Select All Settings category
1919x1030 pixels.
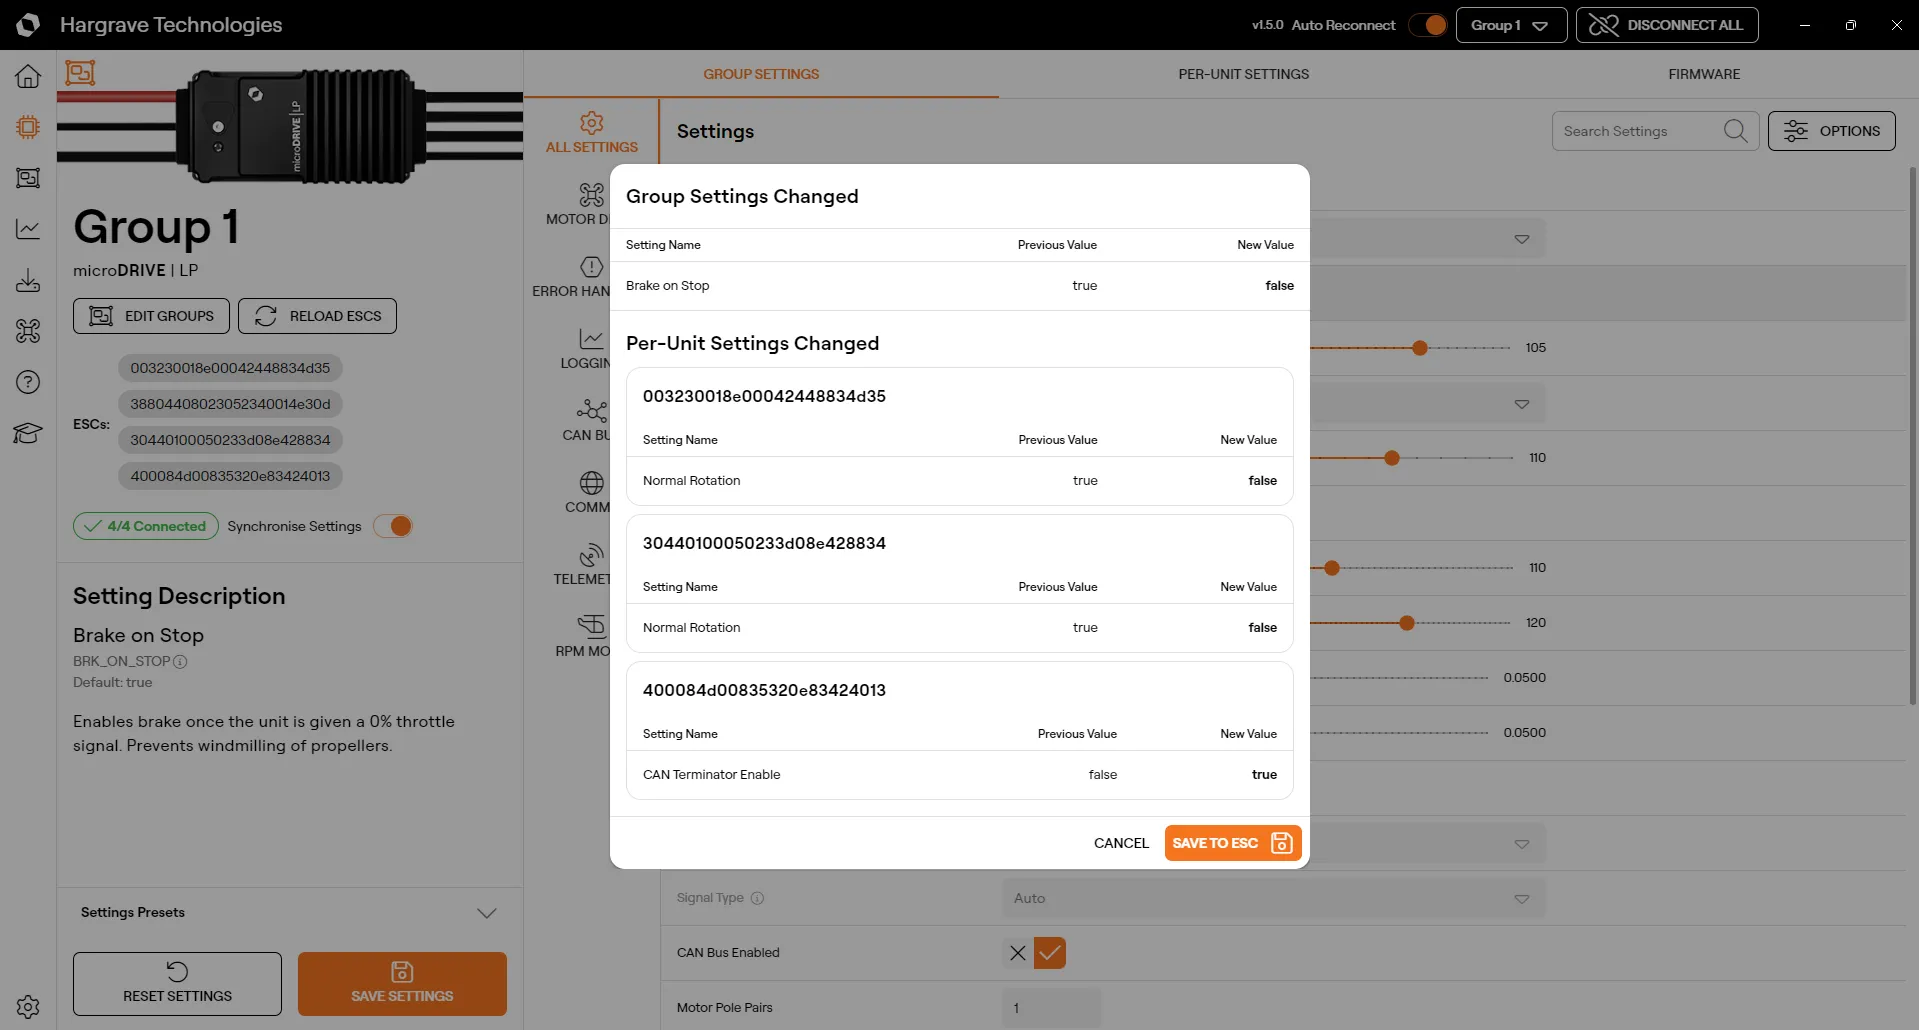tap(591, 133)
